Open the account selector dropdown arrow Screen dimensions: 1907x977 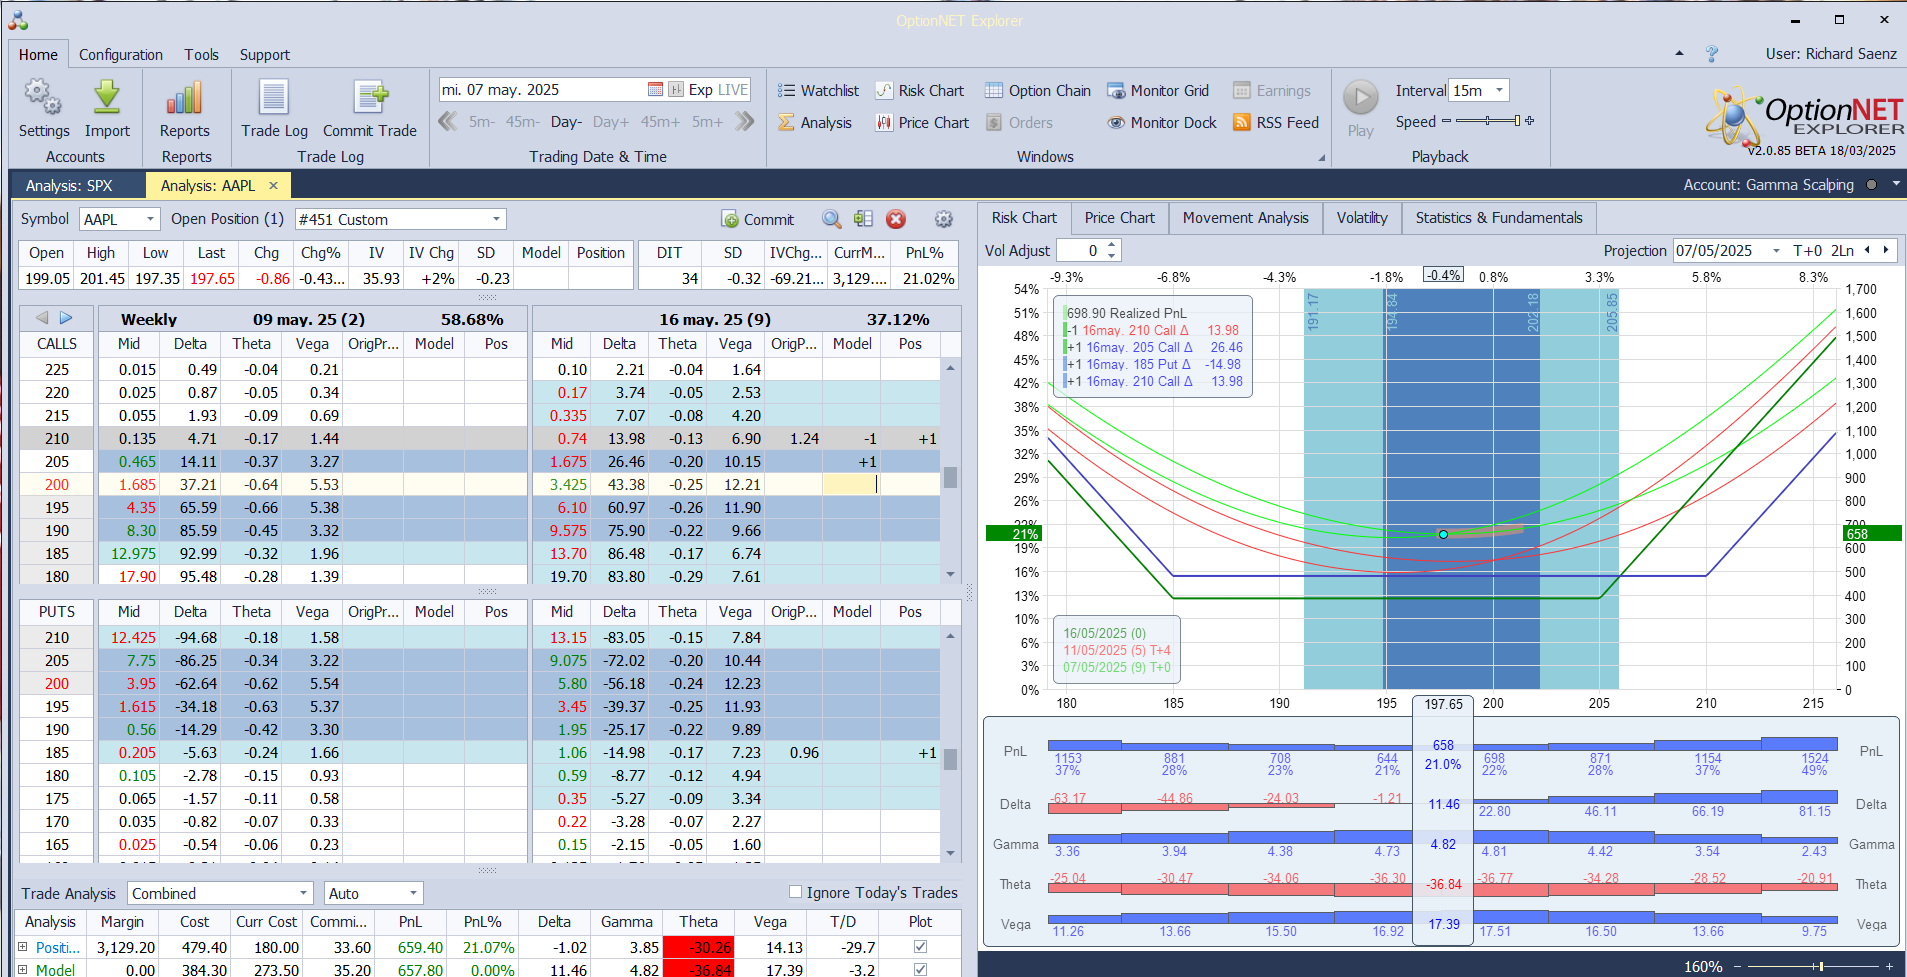point(1895,184)
